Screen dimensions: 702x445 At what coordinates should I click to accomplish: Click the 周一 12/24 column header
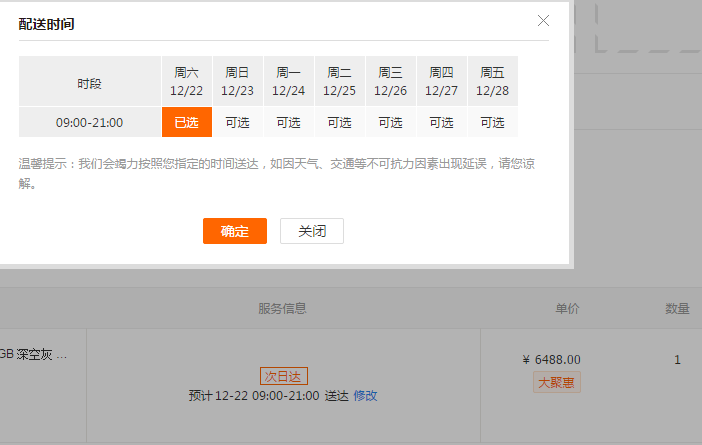click(x=288, y=81)
